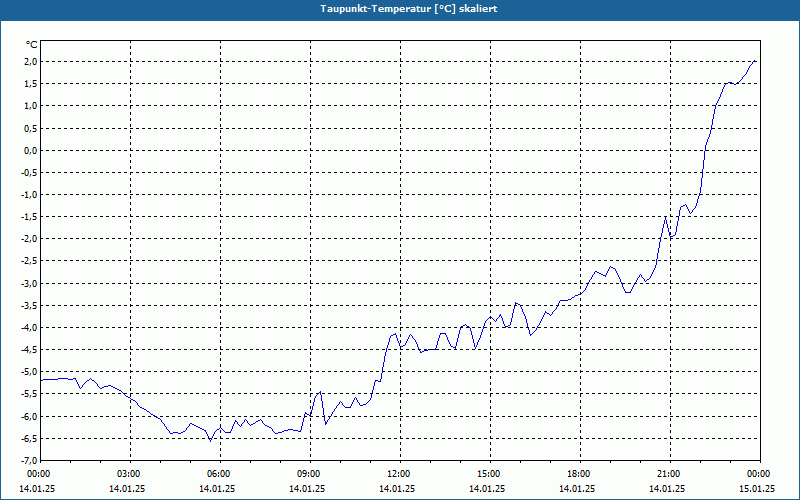Choose the '-4,0' y-axis label
Screen dimensions: 800x500
pyautogui.click(x=29, y=328)
